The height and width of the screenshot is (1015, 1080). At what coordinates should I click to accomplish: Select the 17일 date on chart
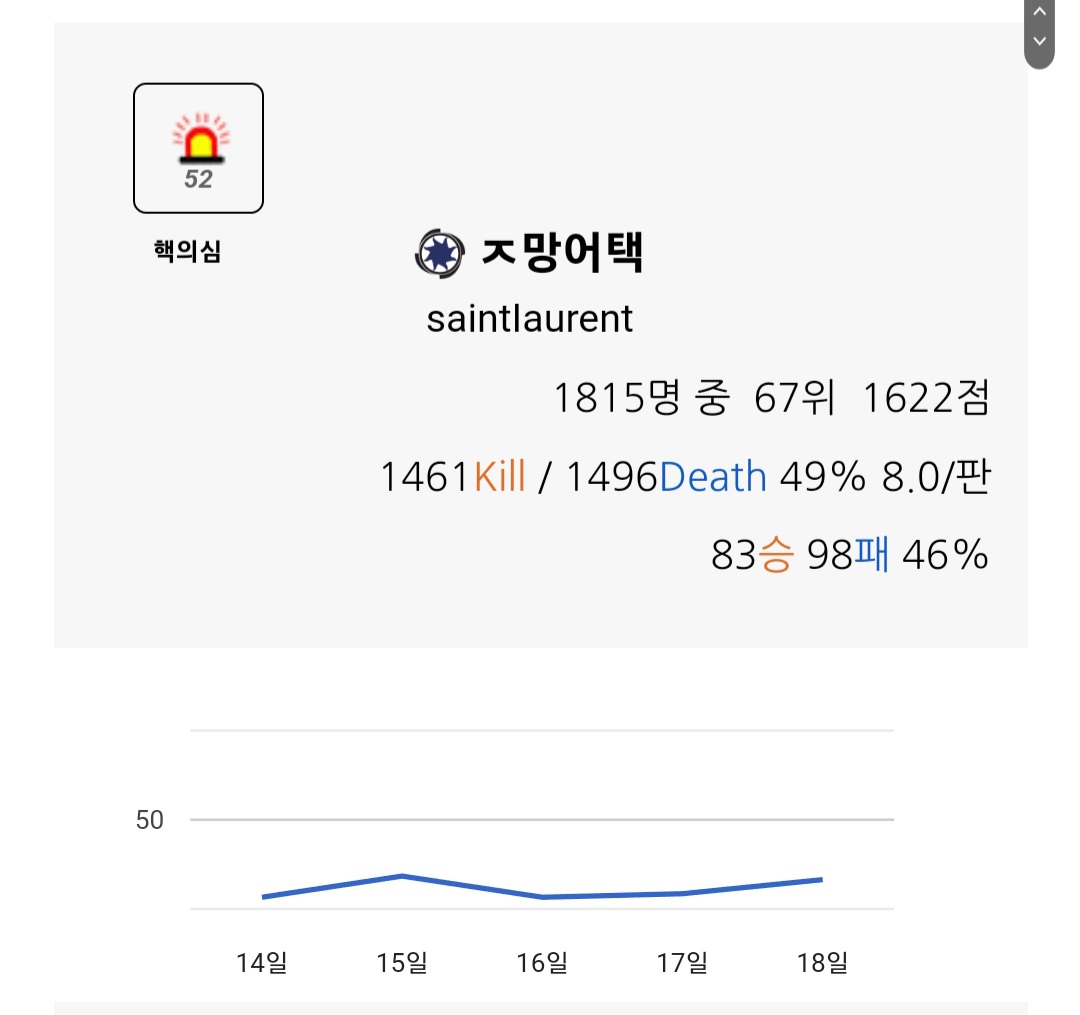[682, 963]
